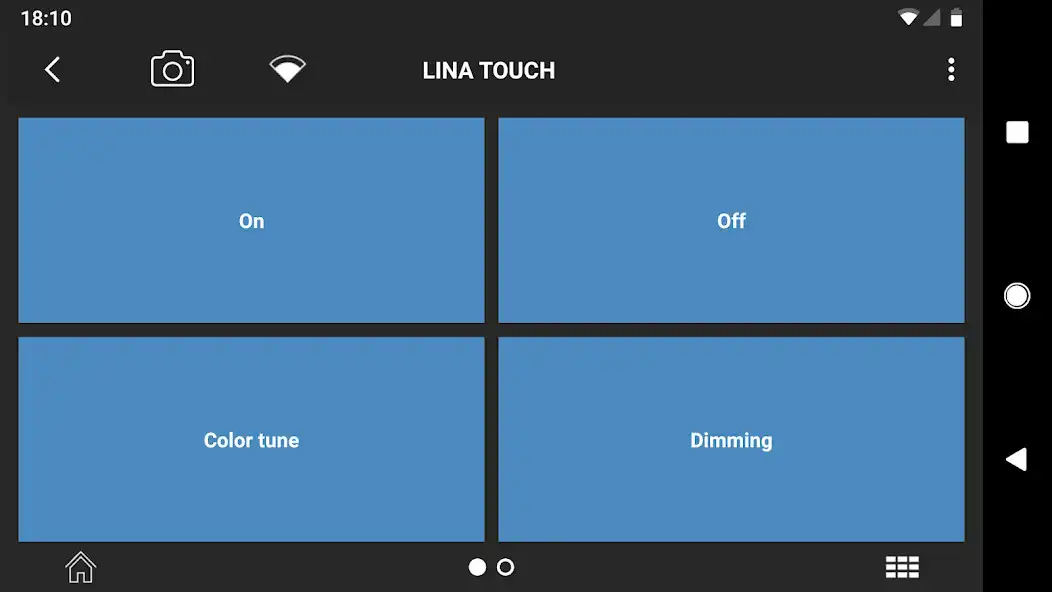The height and width of the screenshot is (592, 1052).
Task: Tap the Wi-Fi status icon in status bar
Action: [x=909, y=16]
